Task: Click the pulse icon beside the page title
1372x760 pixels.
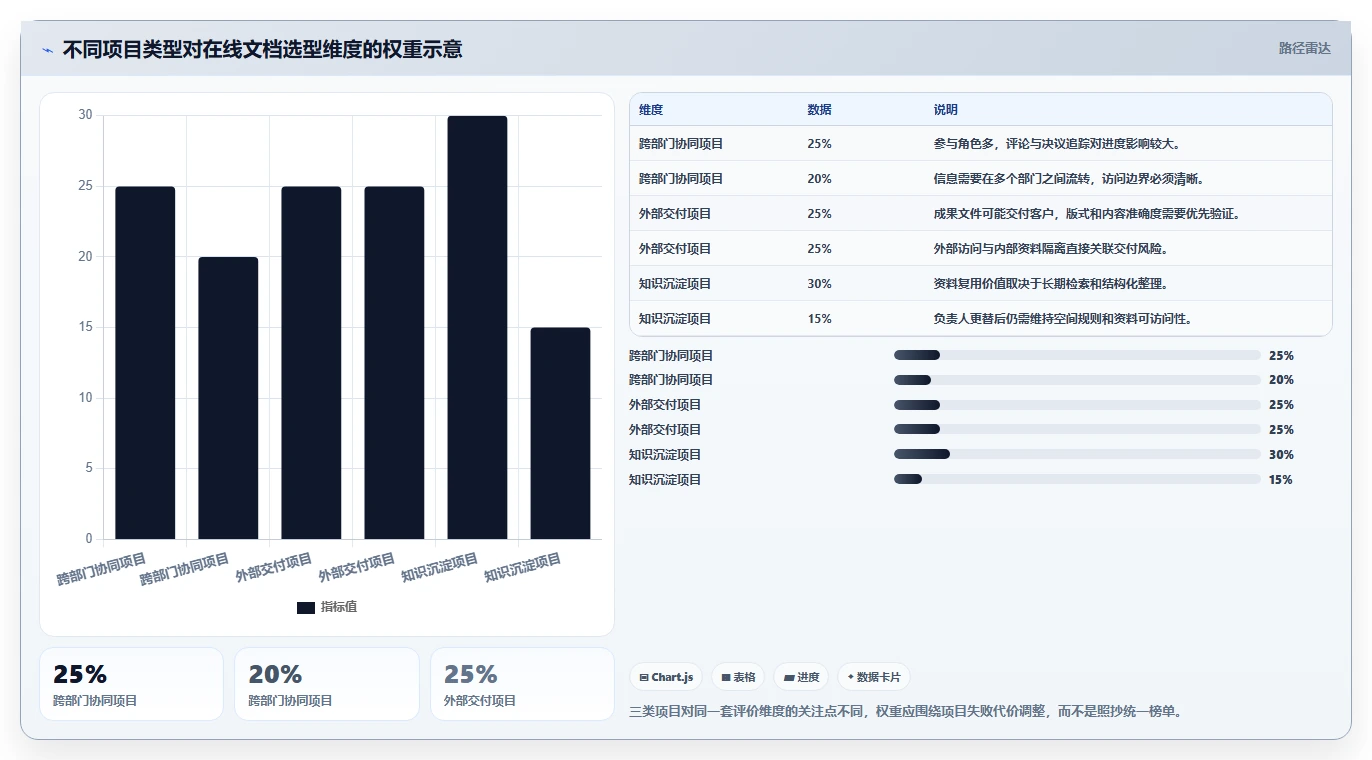Action: coord(47,50)
